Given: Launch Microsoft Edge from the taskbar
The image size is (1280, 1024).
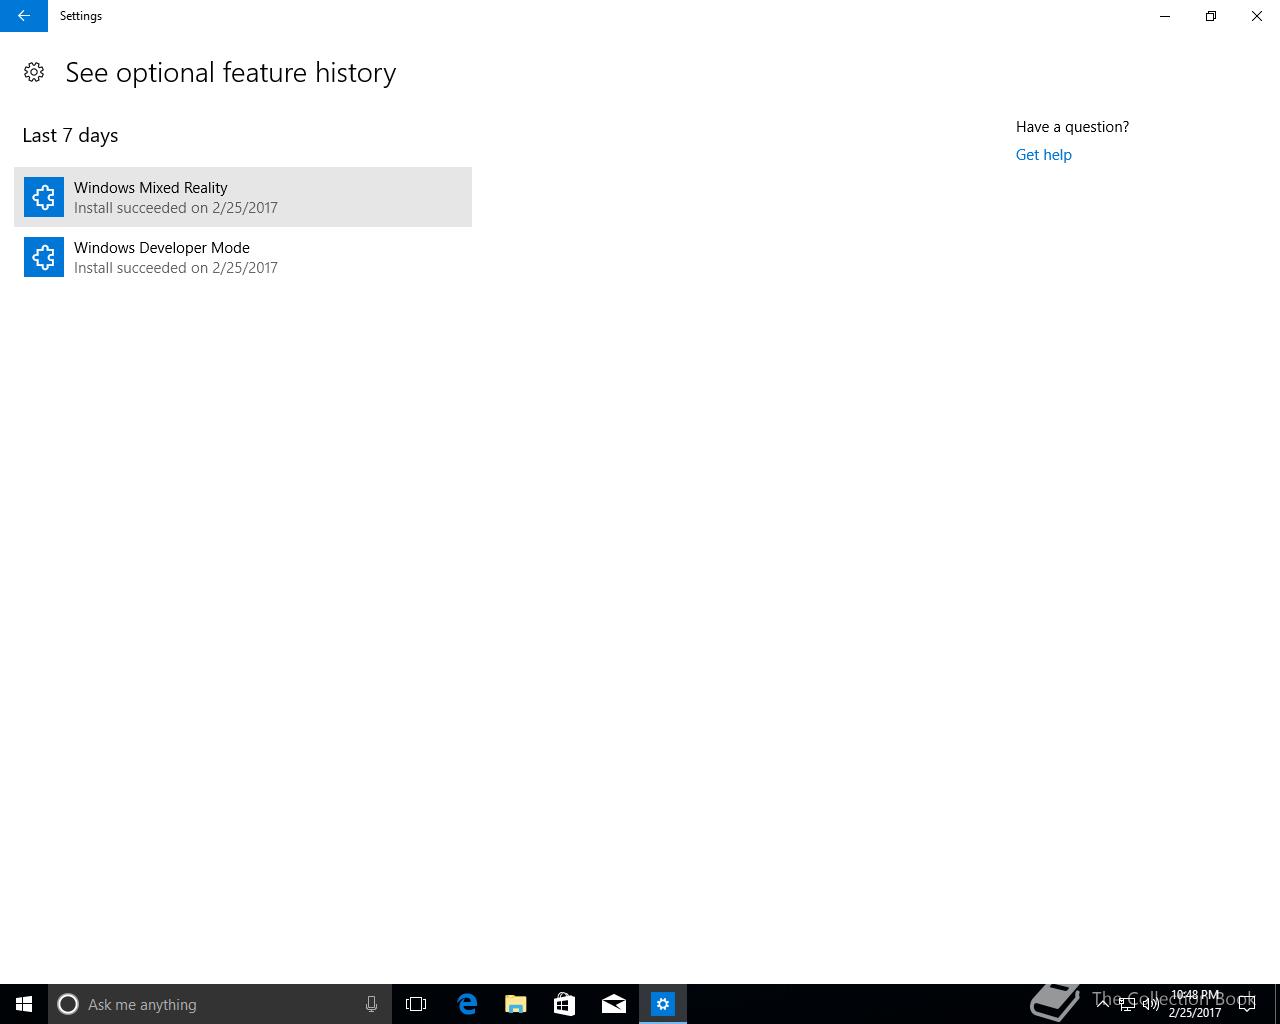Looking at the screenshot, I should pos(466,1004).
